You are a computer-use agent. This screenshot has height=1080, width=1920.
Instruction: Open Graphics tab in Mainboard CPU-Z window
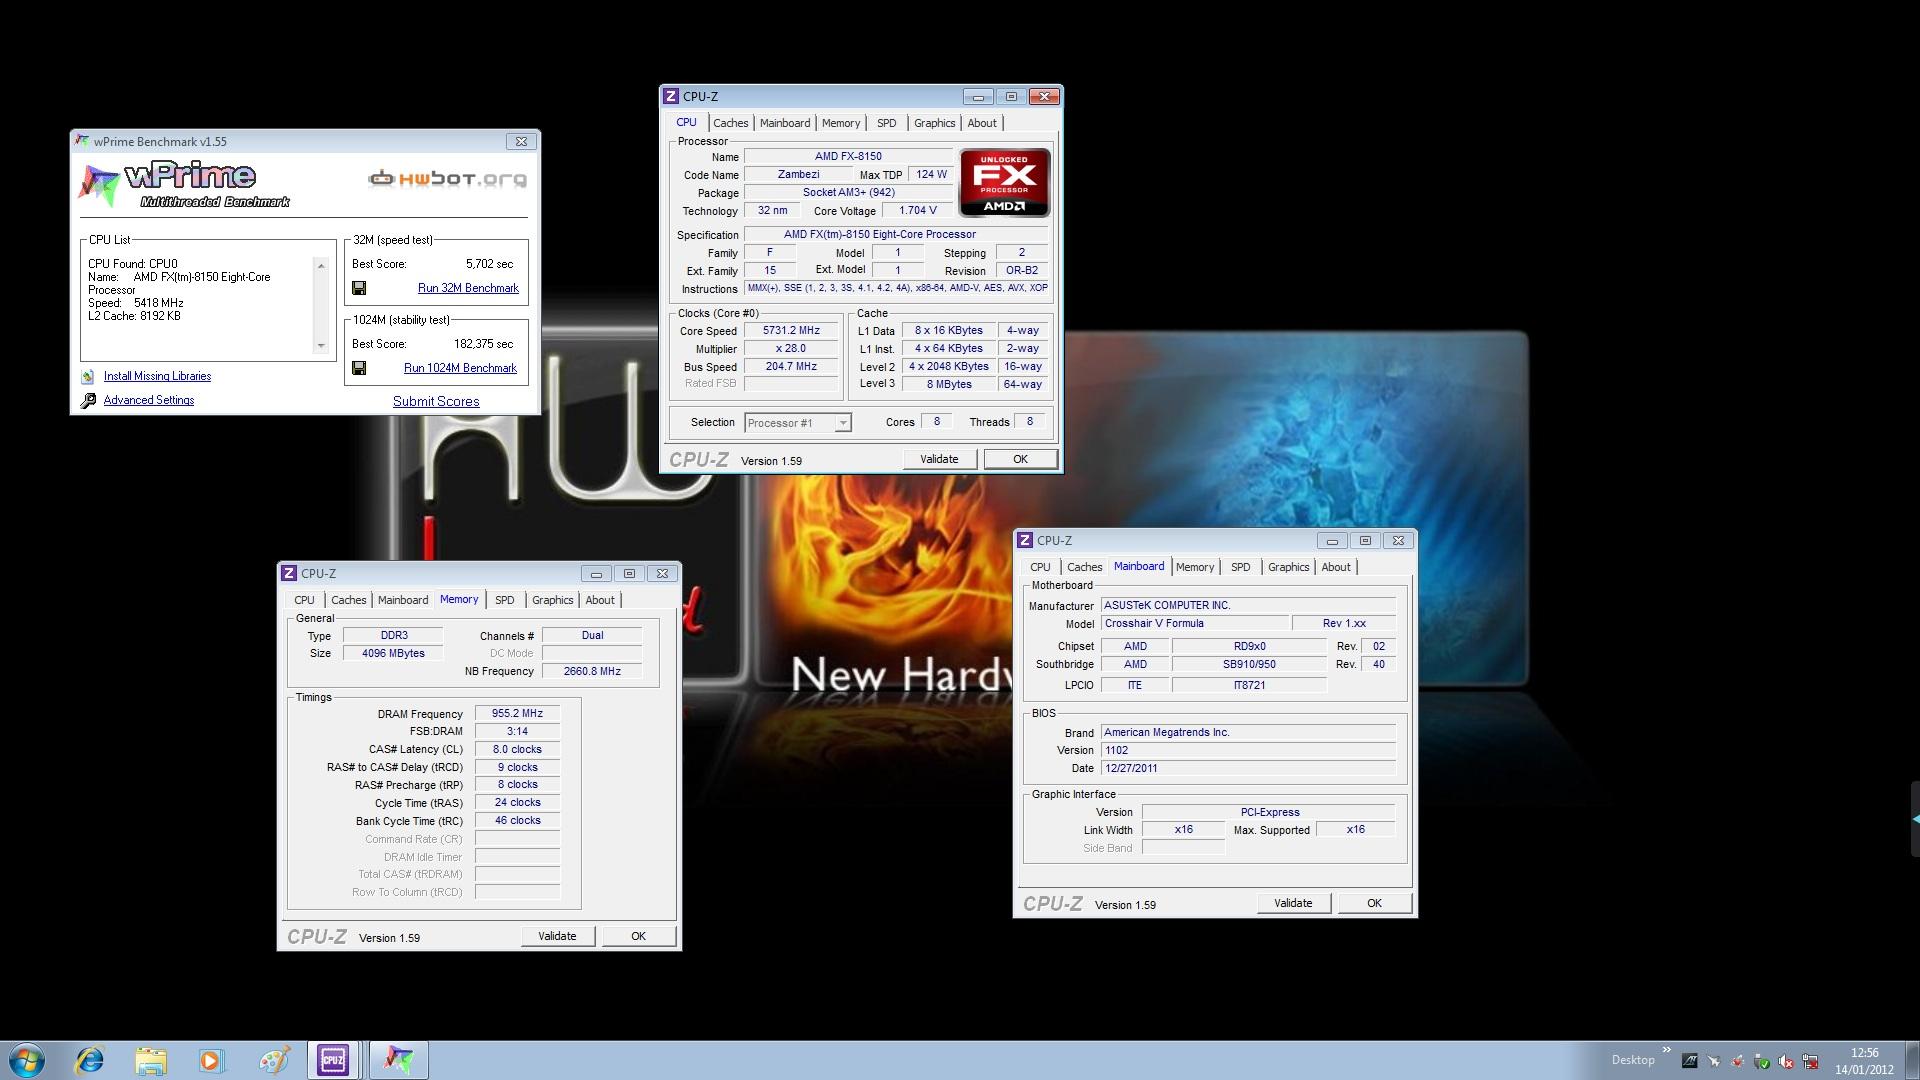click(x=1289, y=567)
